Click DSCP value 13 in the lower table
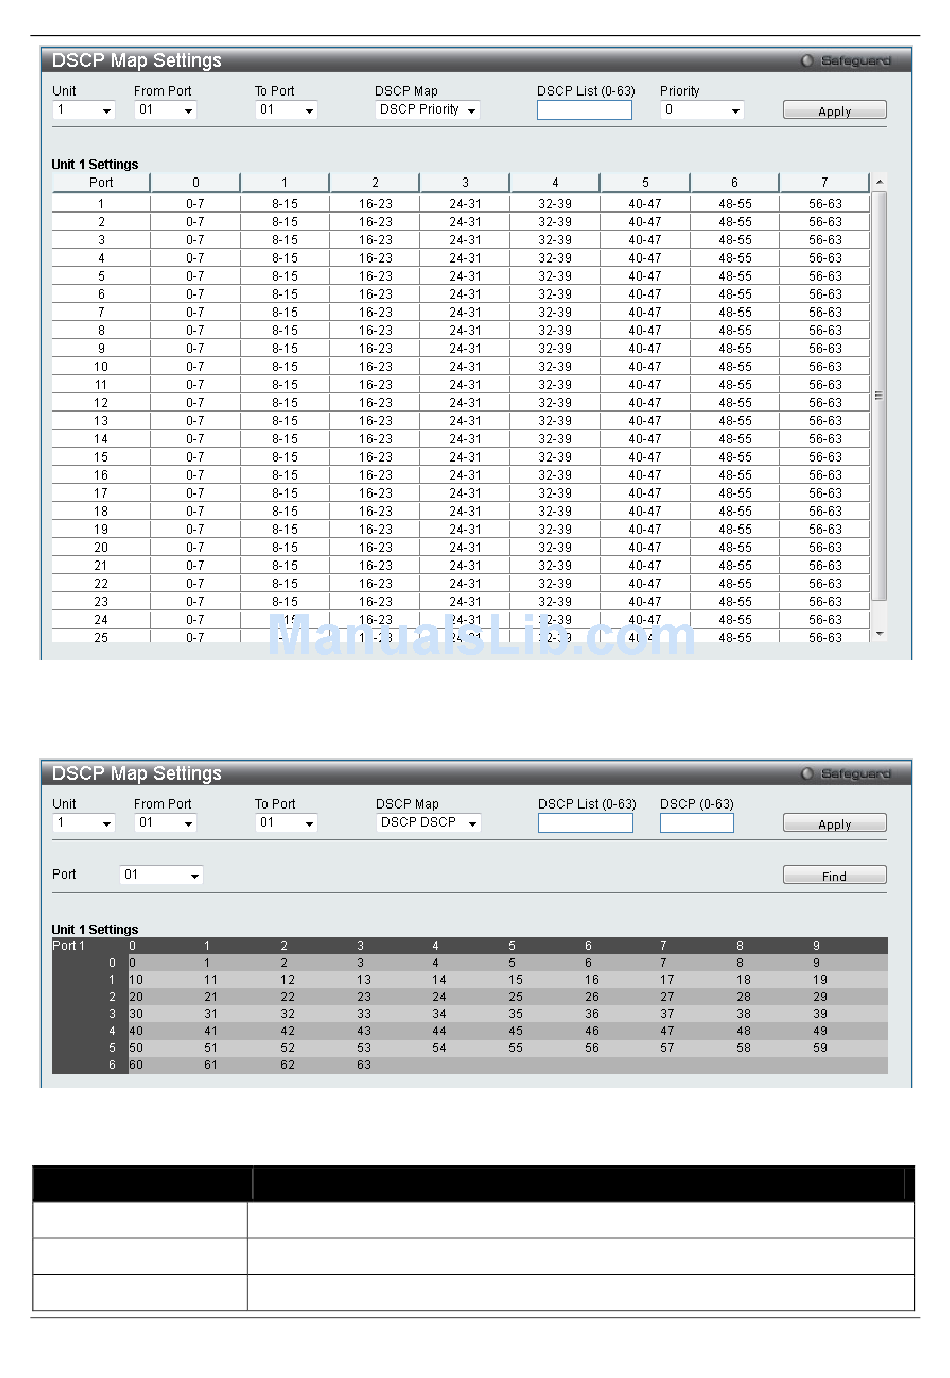The height and width of the screenshot is (1378, 950). [x=364, y=980]
